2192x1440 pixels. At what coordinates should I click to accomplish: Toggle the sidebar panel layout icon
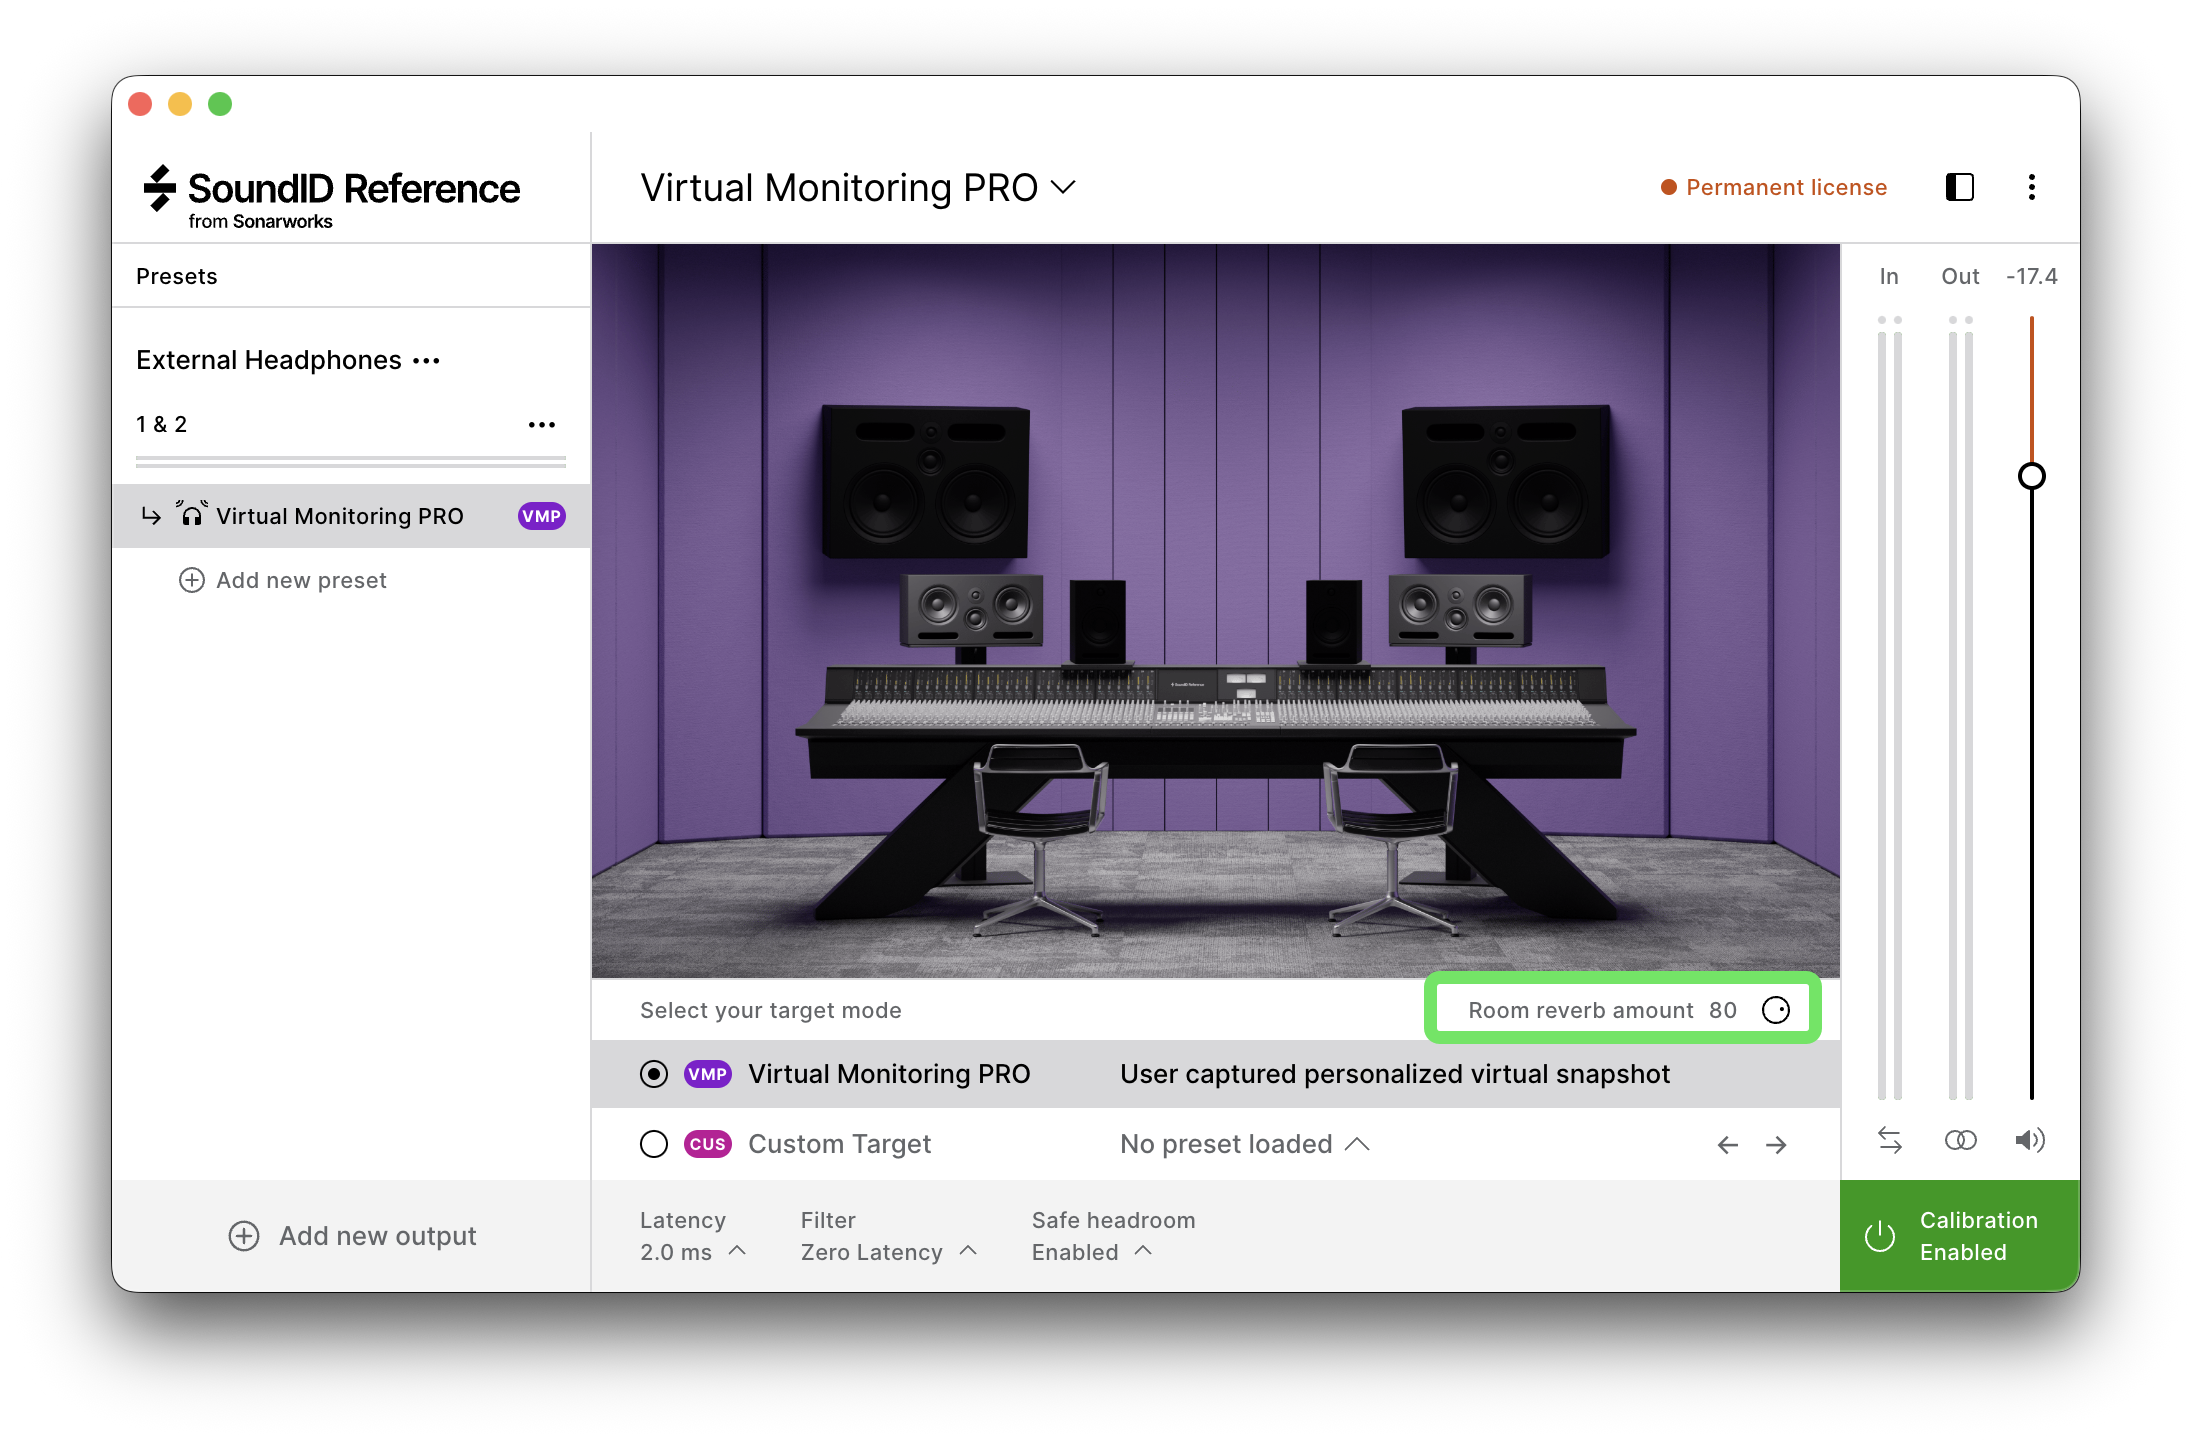point(1959,187)
